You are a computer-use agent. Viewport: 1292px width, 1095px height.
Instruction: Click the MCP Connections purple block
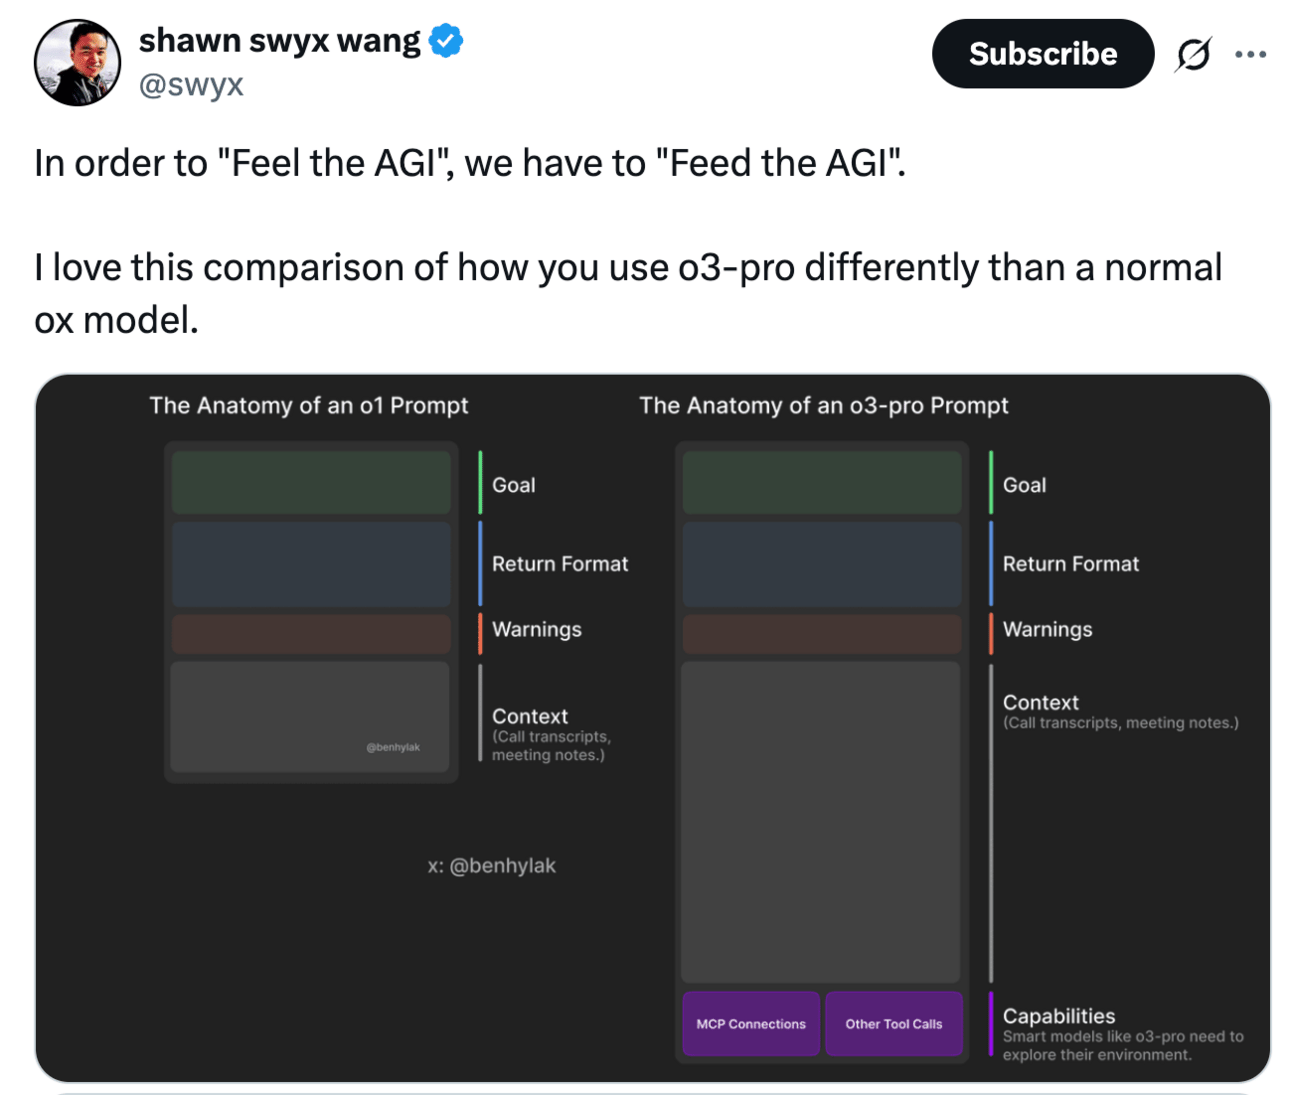click(751, 1024)
